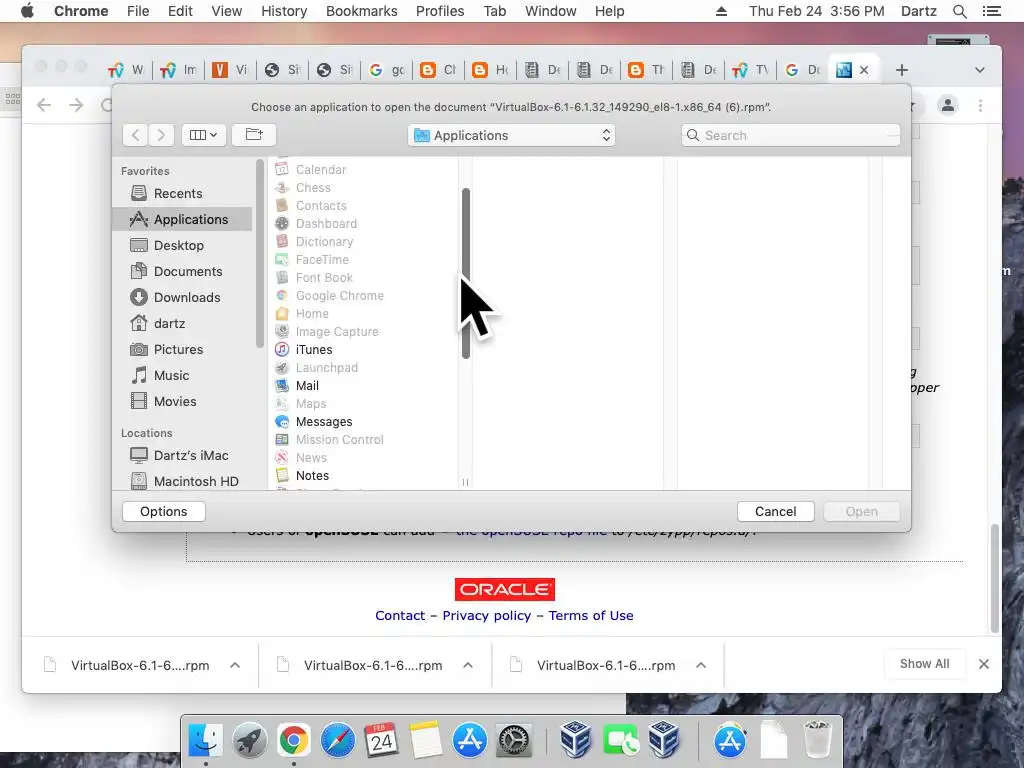This screenshot has height=768, width=1024.
Task: Open Safari from the Dock
Action: point(338,741)
